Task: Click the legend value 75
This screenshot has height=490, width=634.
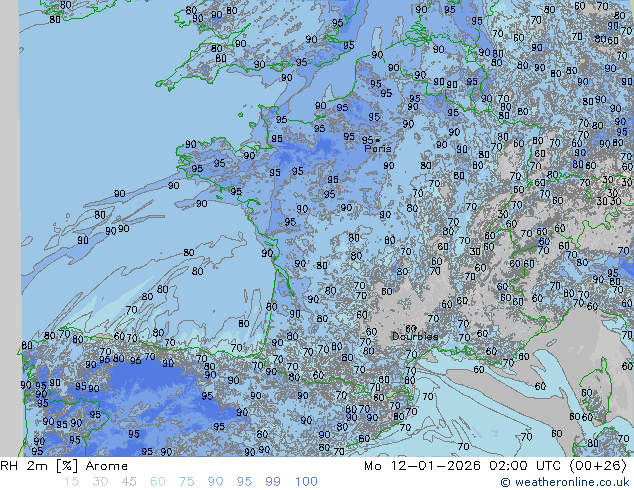Action: 186,482
